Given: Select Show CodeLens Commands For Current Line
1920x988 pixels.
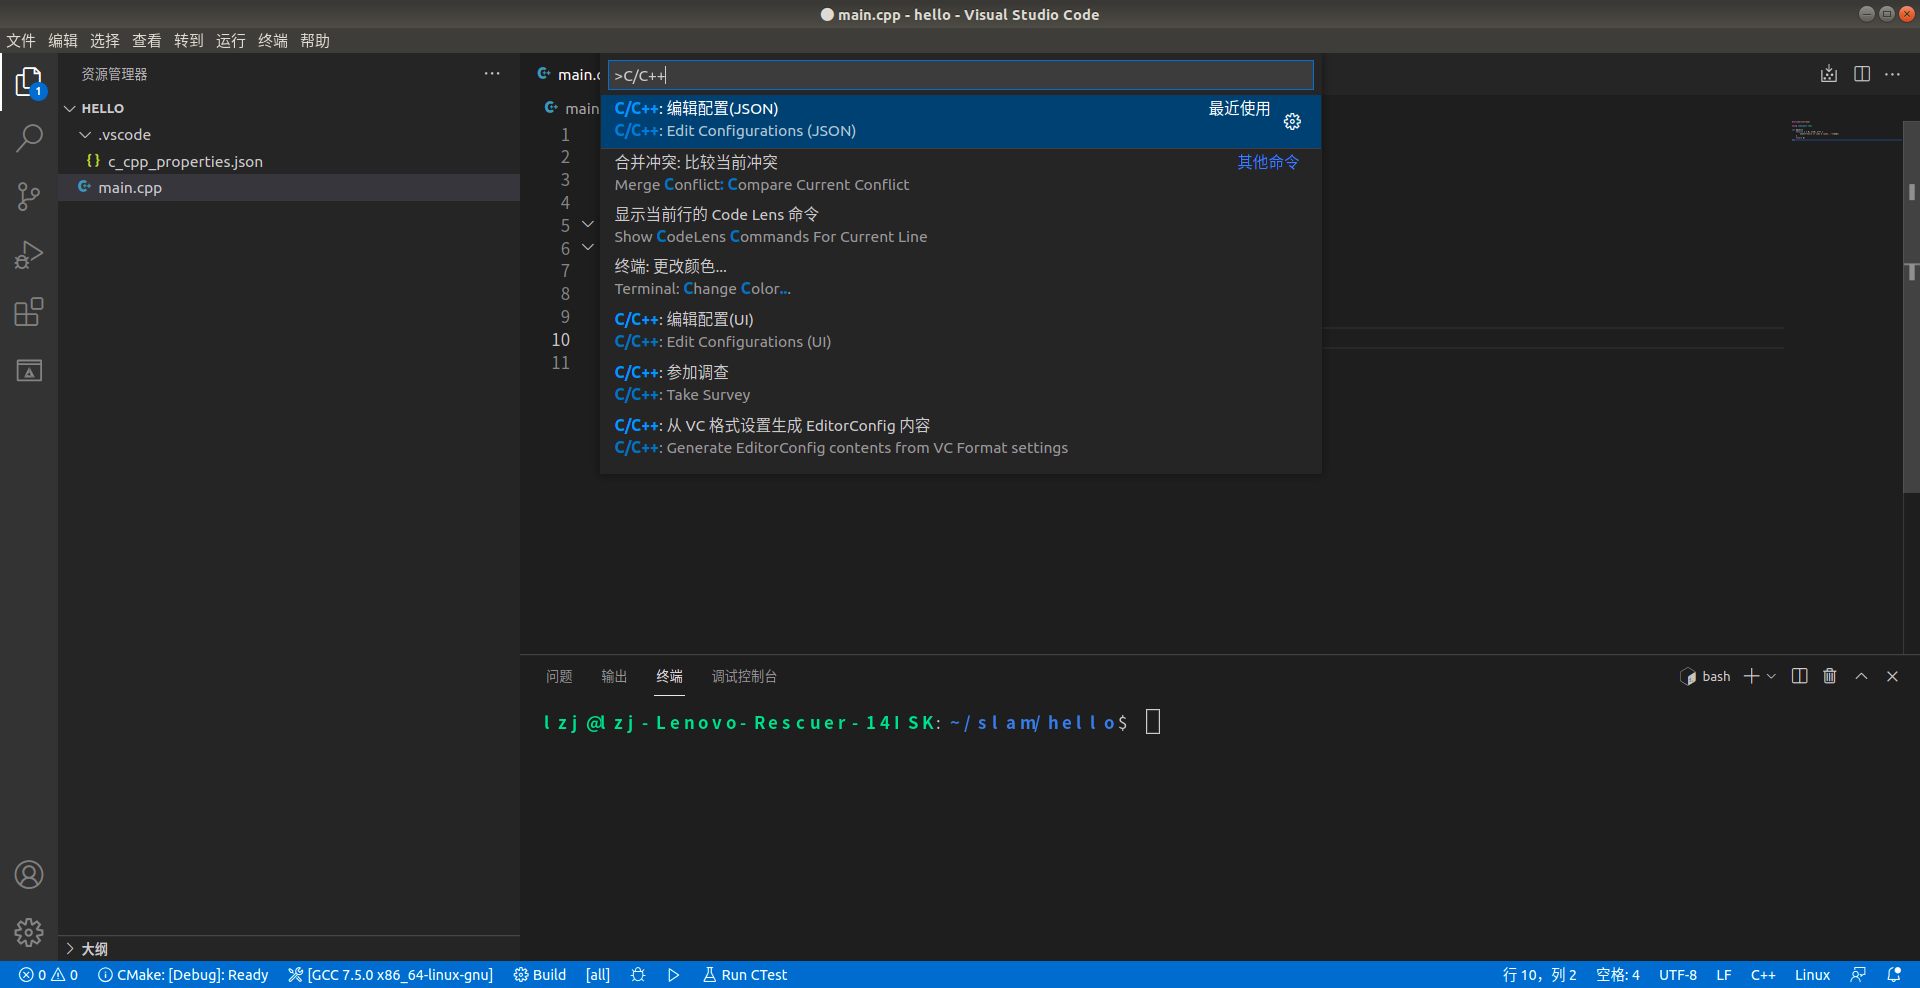Looking at the screenshot, I should click(x=960, y=226).
